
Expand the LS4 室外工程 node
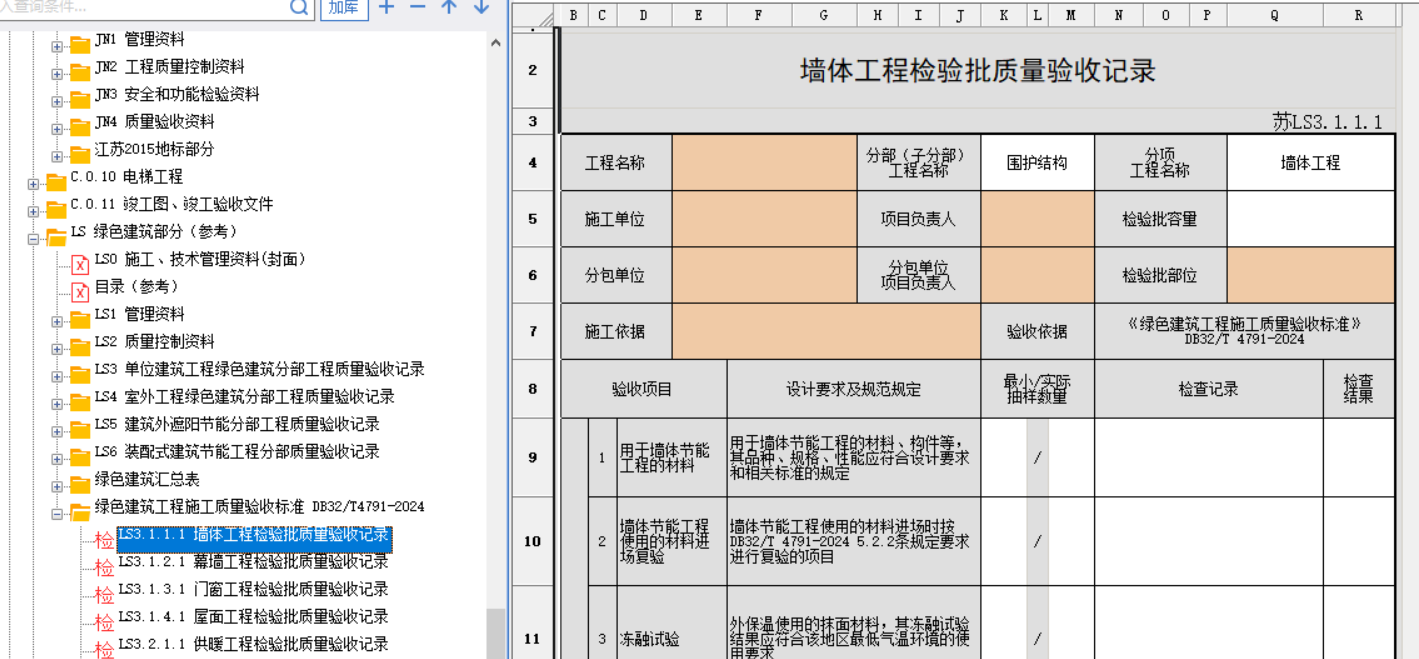(57, 404)
